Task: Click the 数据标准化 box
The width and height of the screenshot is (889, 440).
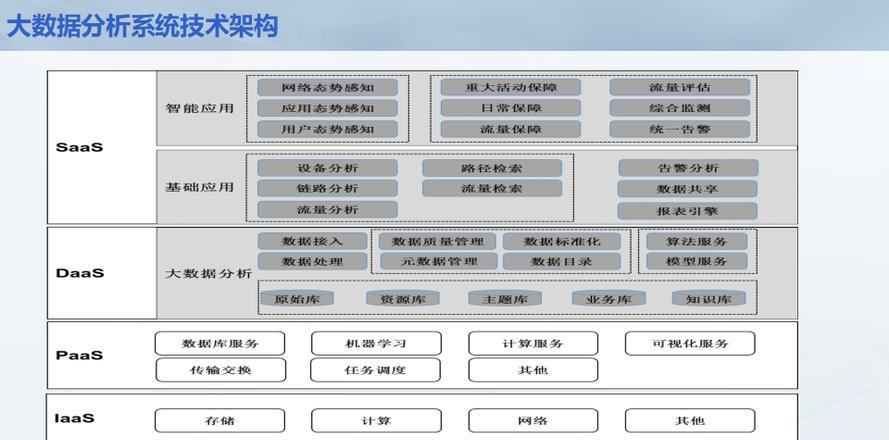Action: pos(562,242)
